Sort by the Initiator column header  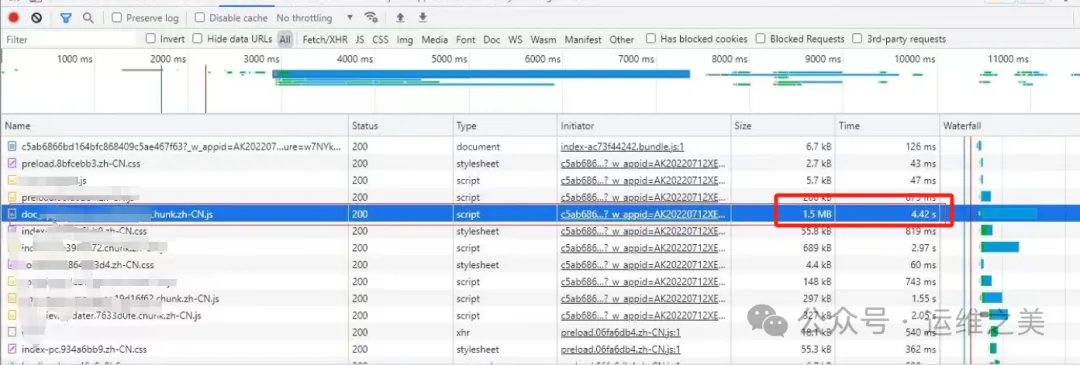click(x=643, y=127)
